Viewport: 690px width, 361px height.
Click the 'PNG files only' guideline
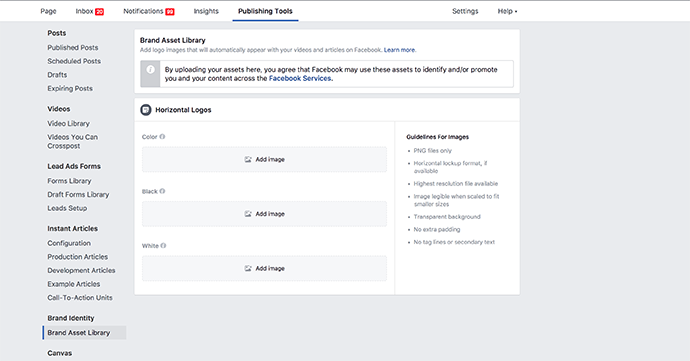(x=433, y=151)
